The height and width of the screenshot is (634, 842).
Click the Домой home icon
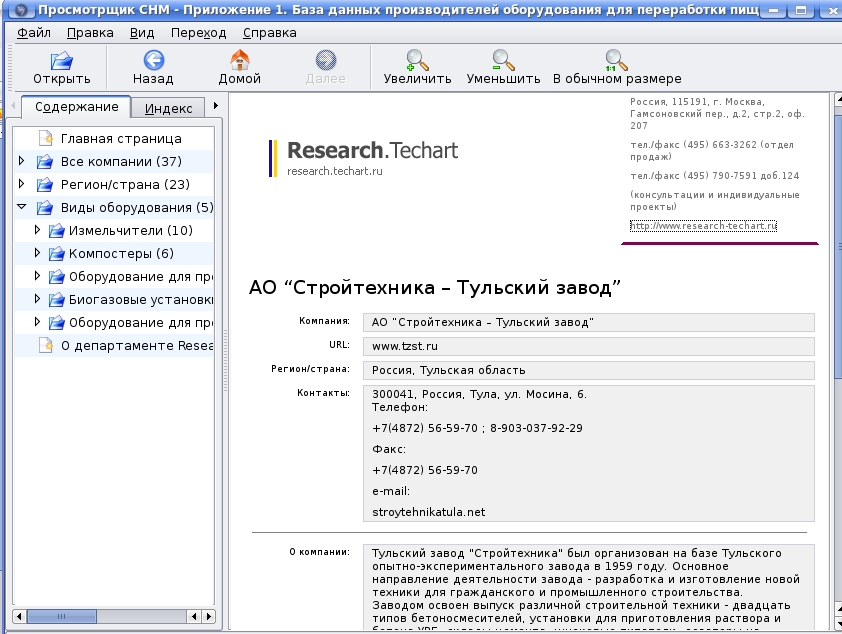(239, 60)
